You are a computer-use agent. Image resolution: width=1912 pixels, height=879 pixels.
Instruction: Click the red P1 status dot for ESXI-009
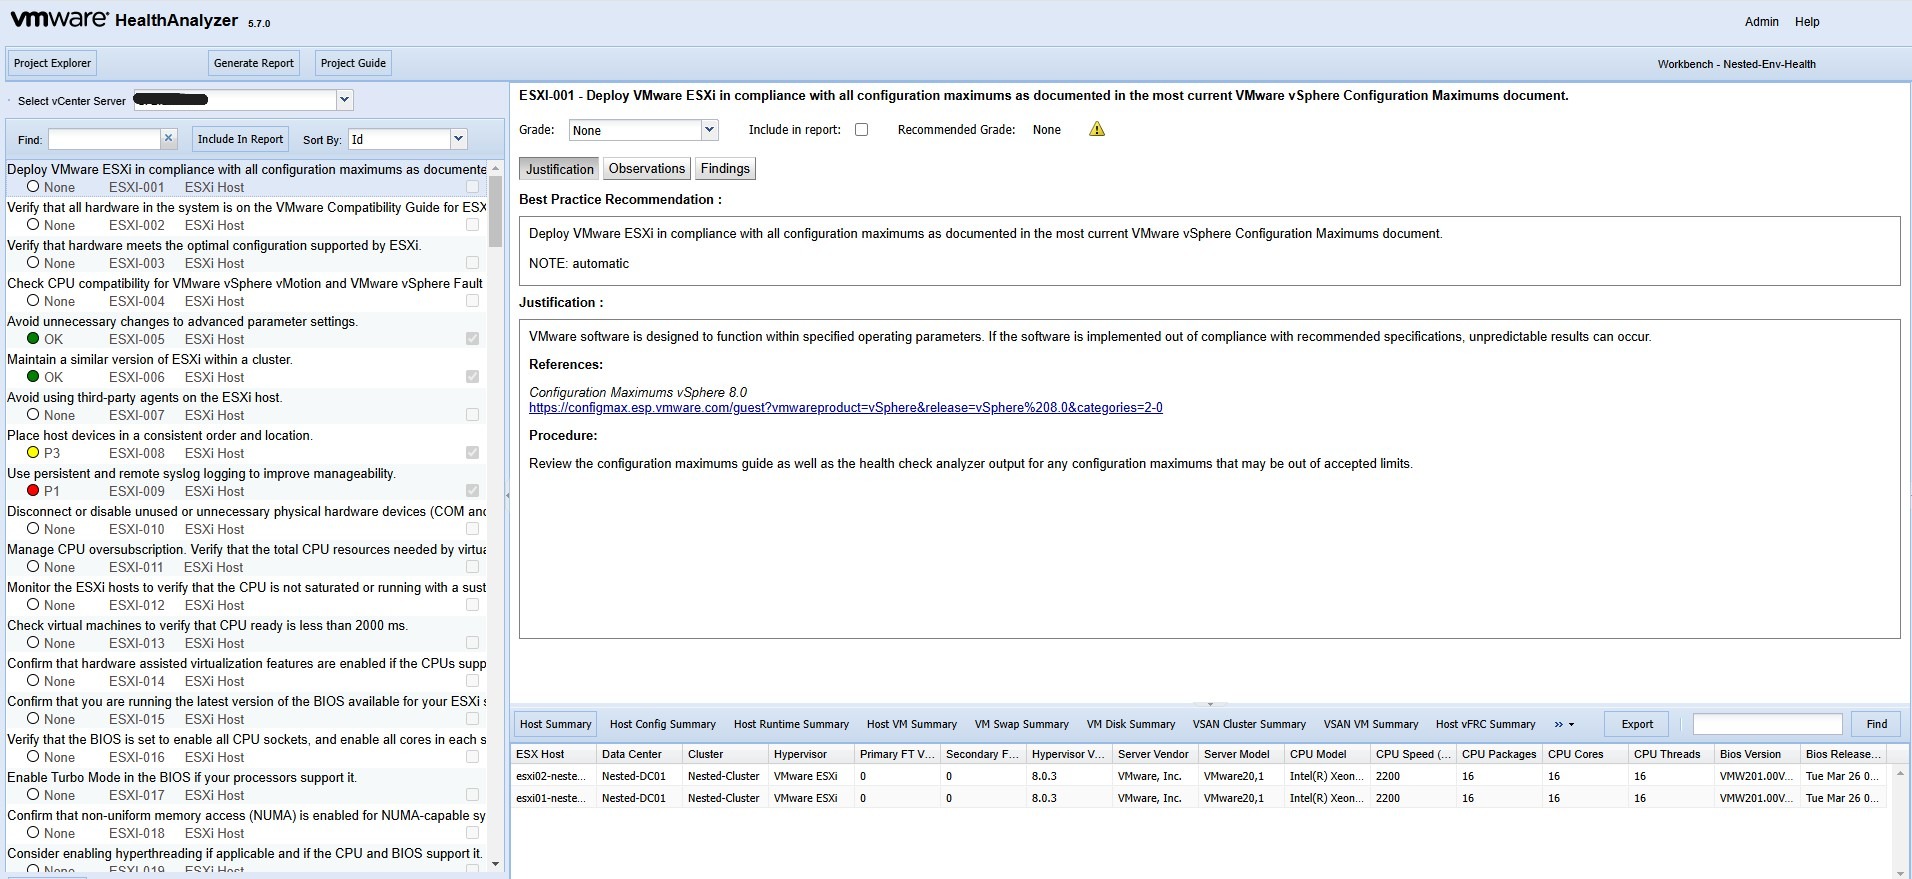(33, 490)
